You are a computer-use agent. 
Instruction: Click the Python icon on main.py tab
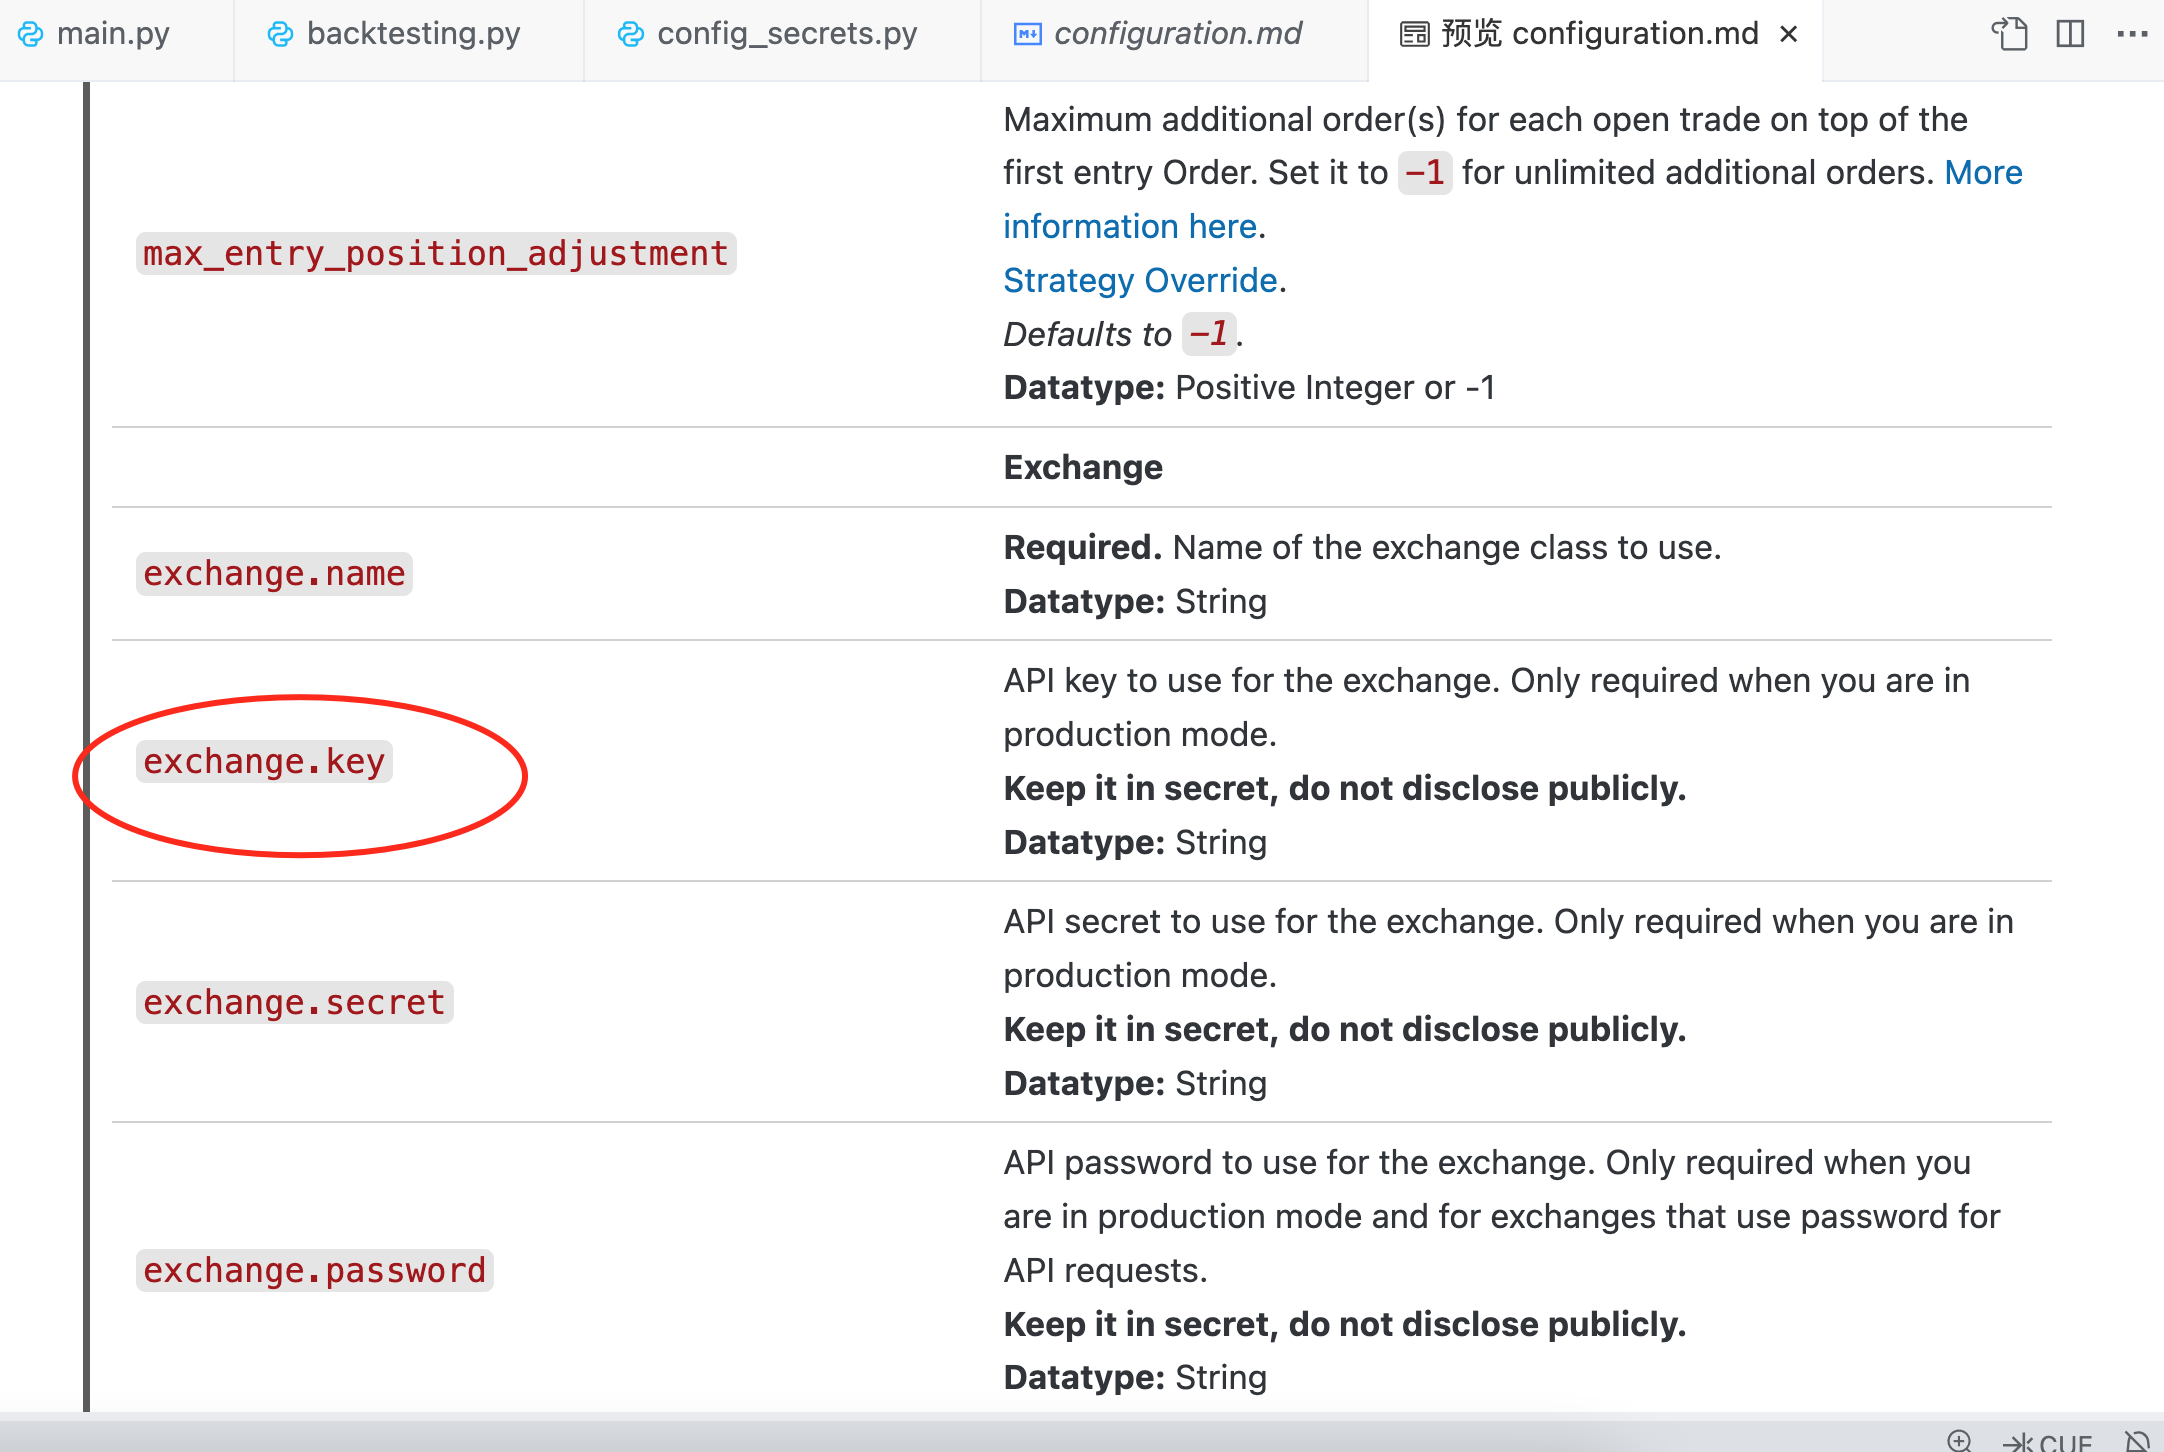31,34
